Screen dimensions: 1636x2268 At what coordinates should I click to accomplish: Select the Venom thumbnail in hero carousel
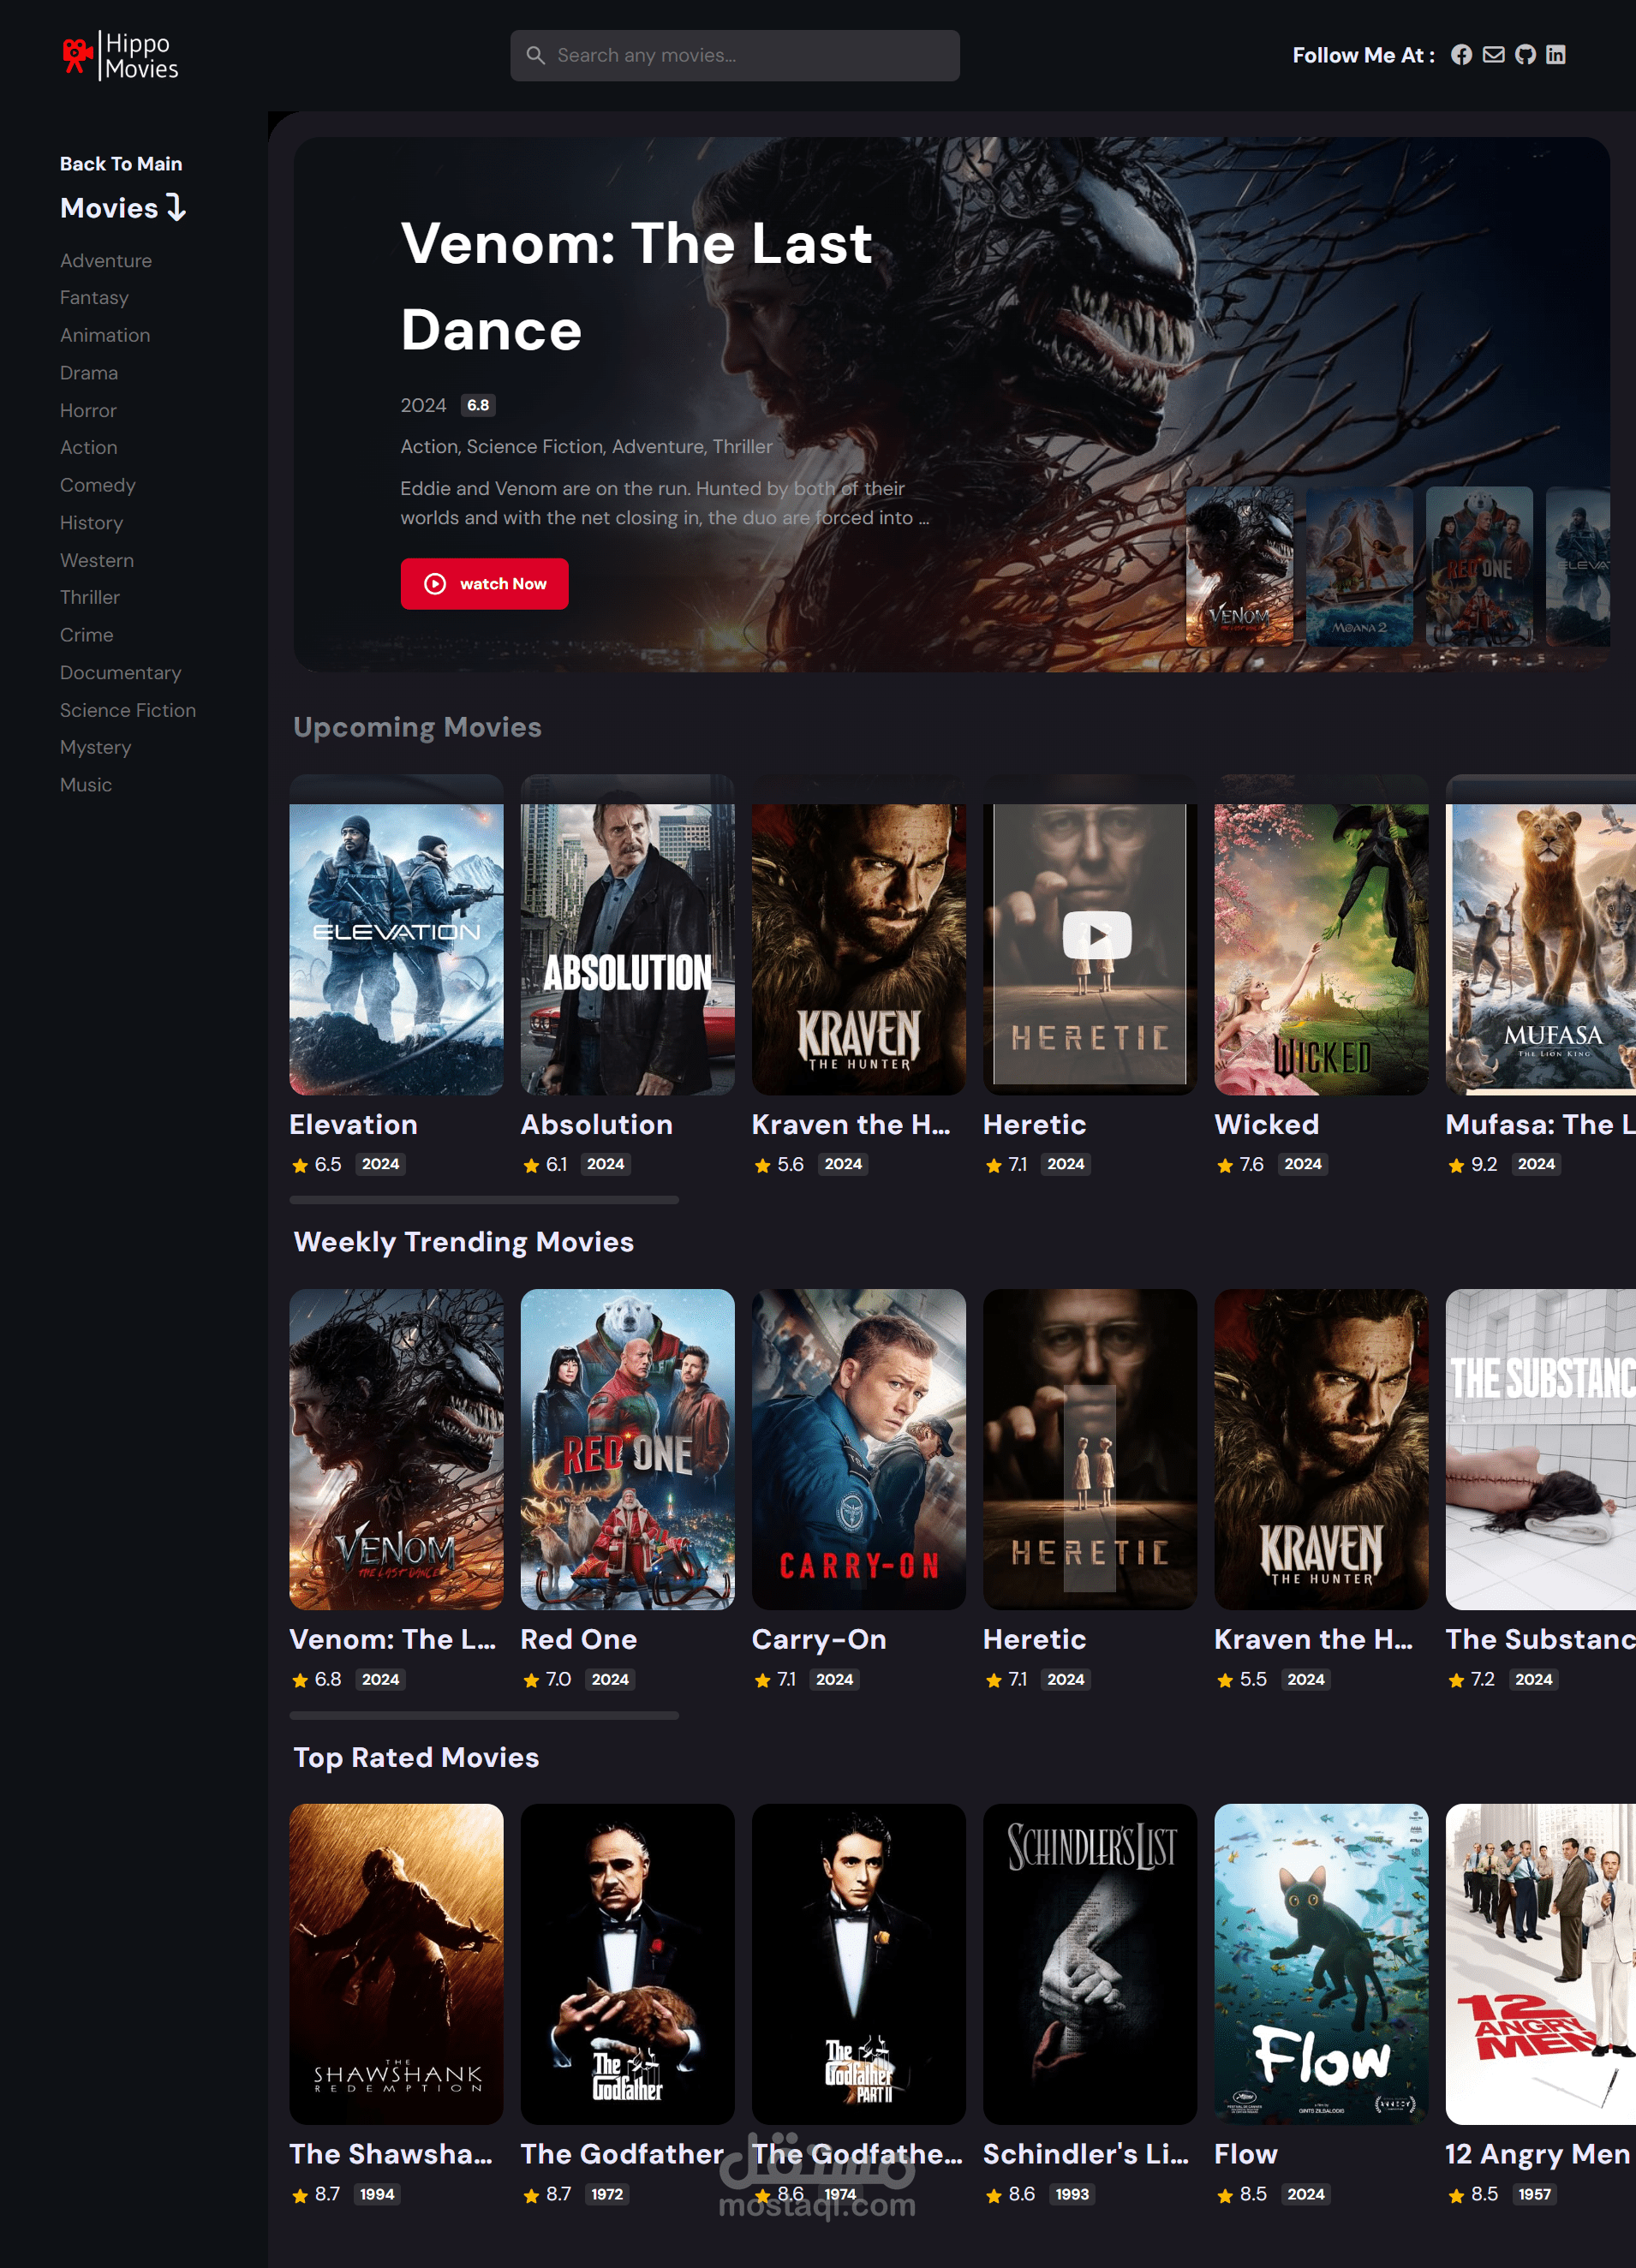[x=1239, y=566]
